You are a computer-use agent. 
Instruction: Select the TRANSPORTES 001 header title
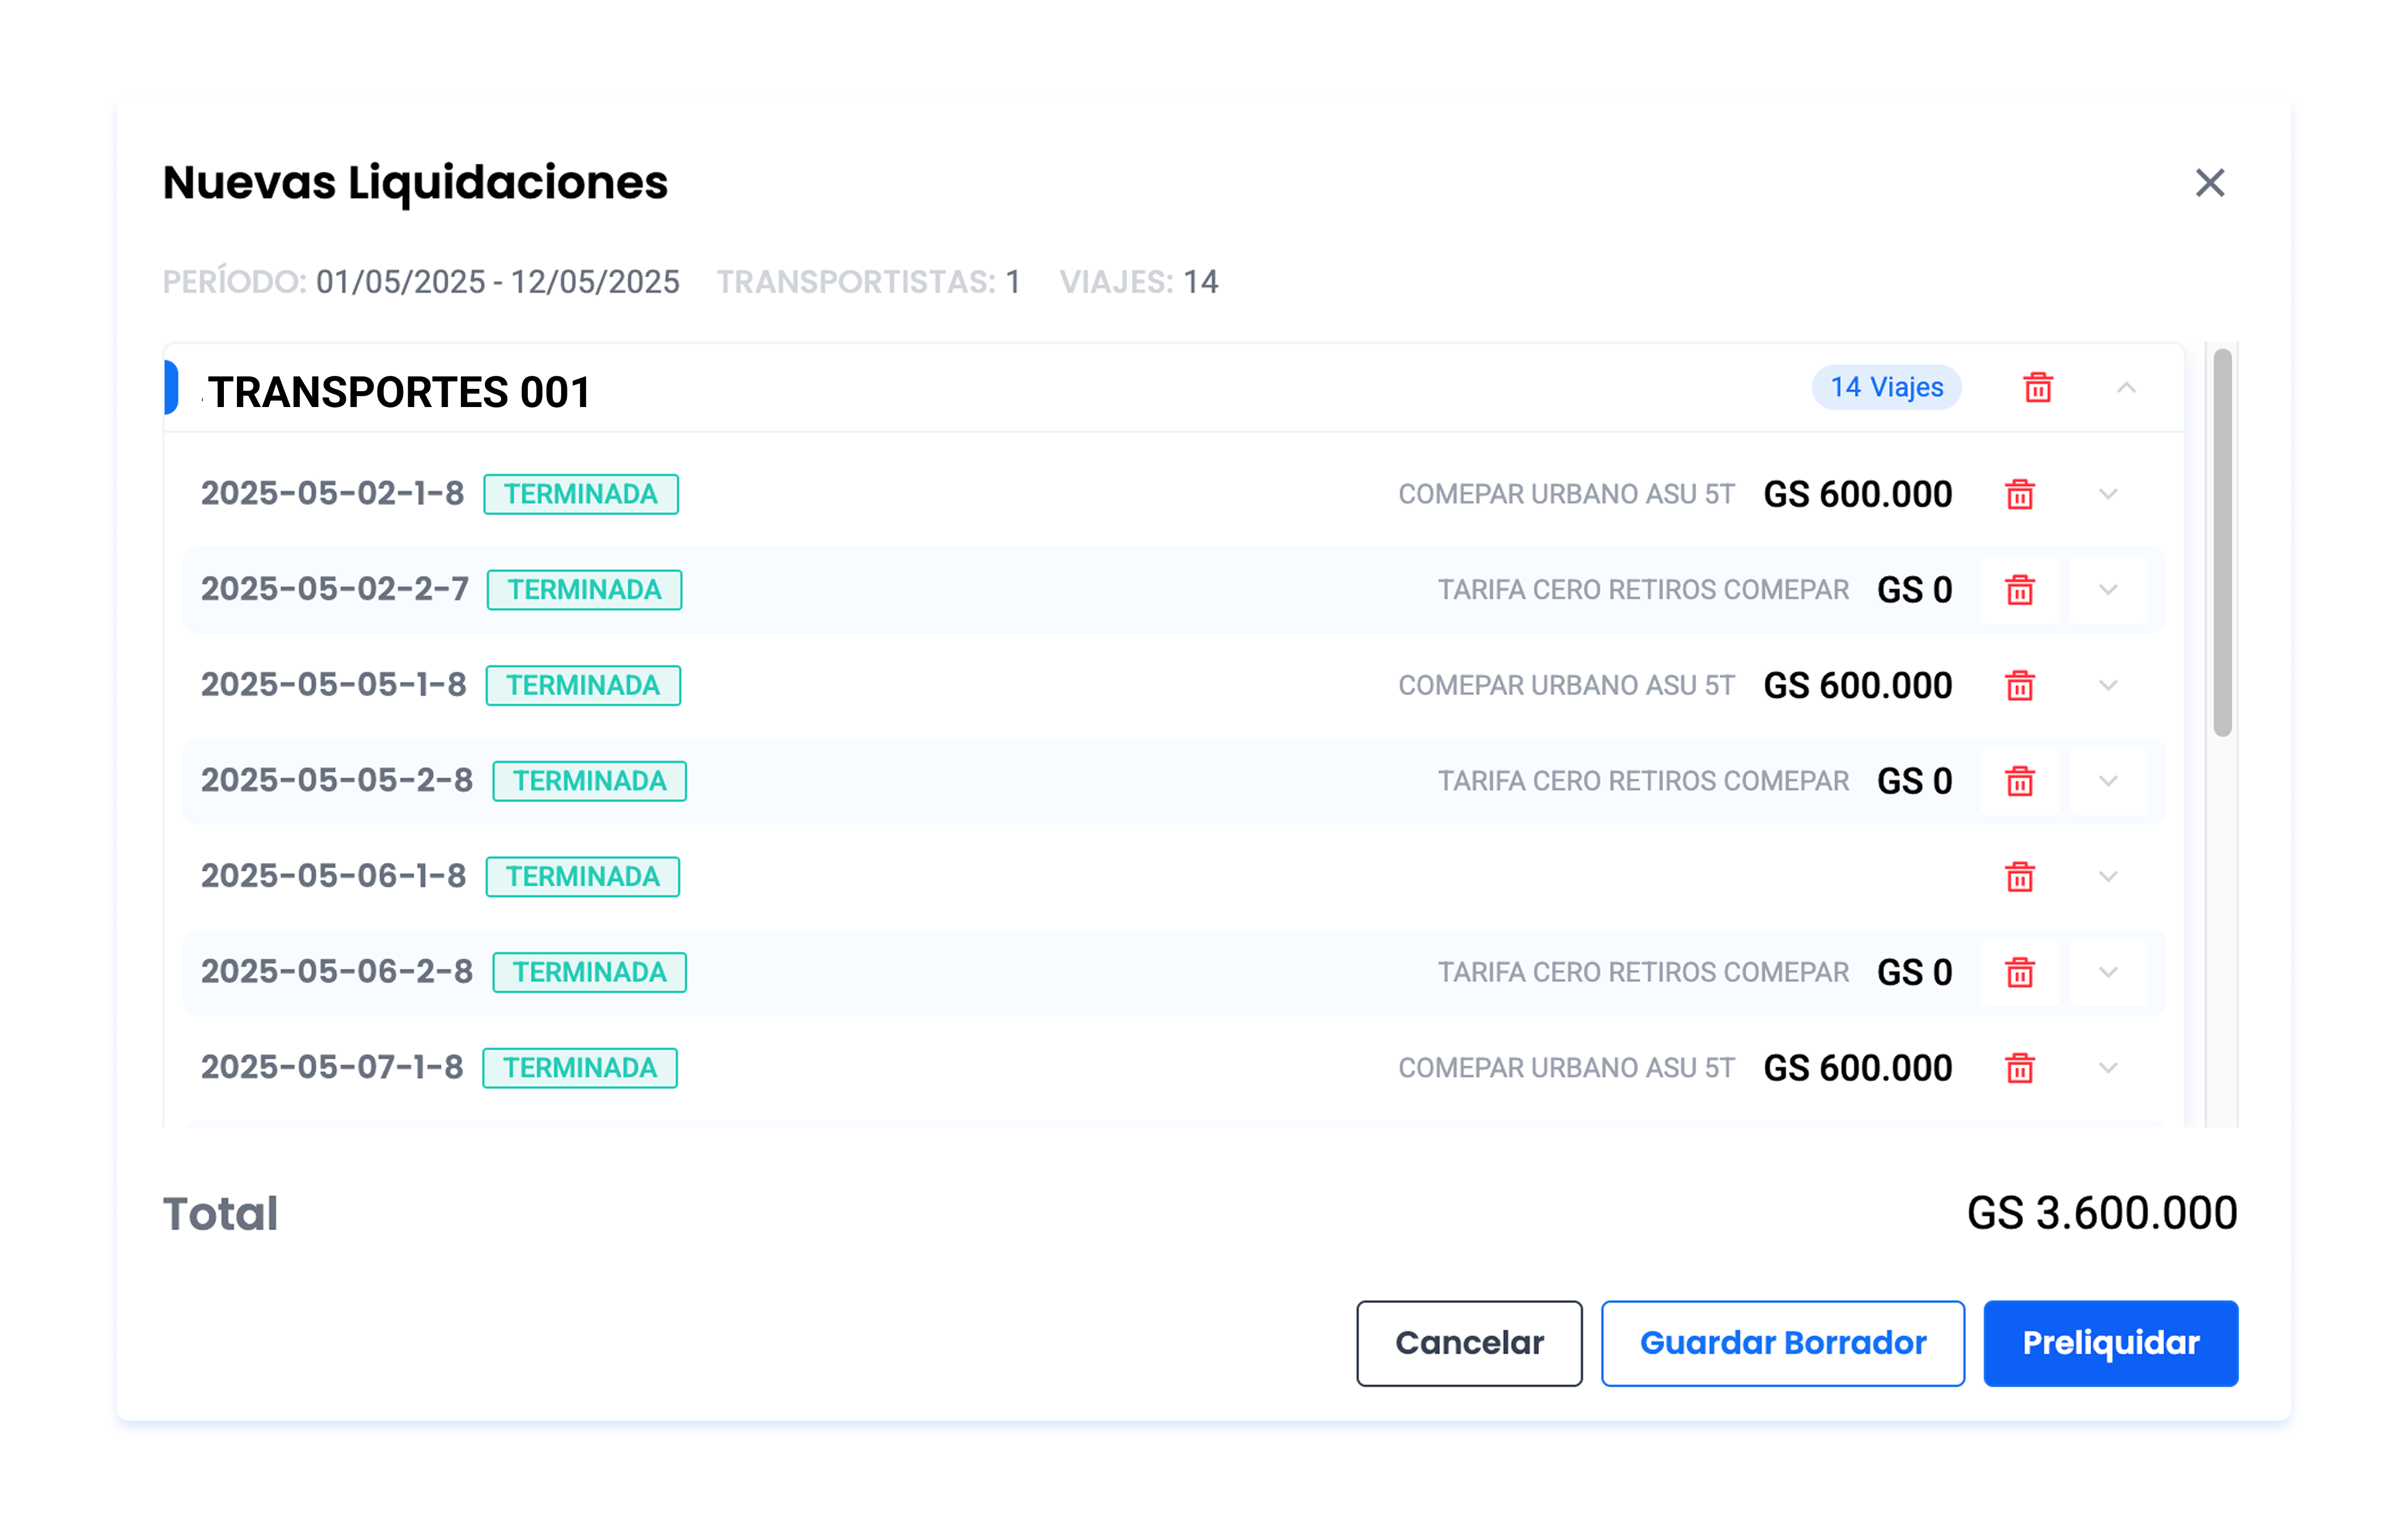pos(399,392)
